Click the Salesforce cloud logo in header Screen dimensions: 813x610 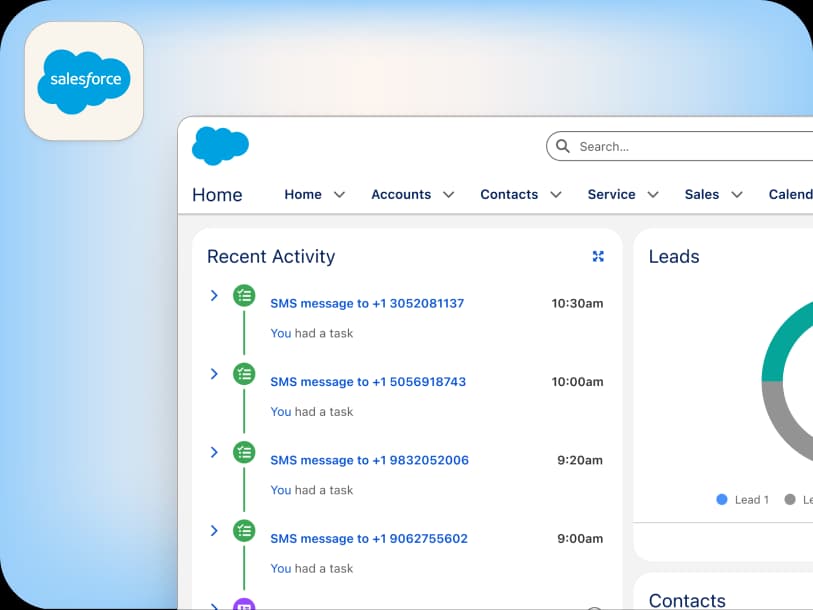[220, 146]
